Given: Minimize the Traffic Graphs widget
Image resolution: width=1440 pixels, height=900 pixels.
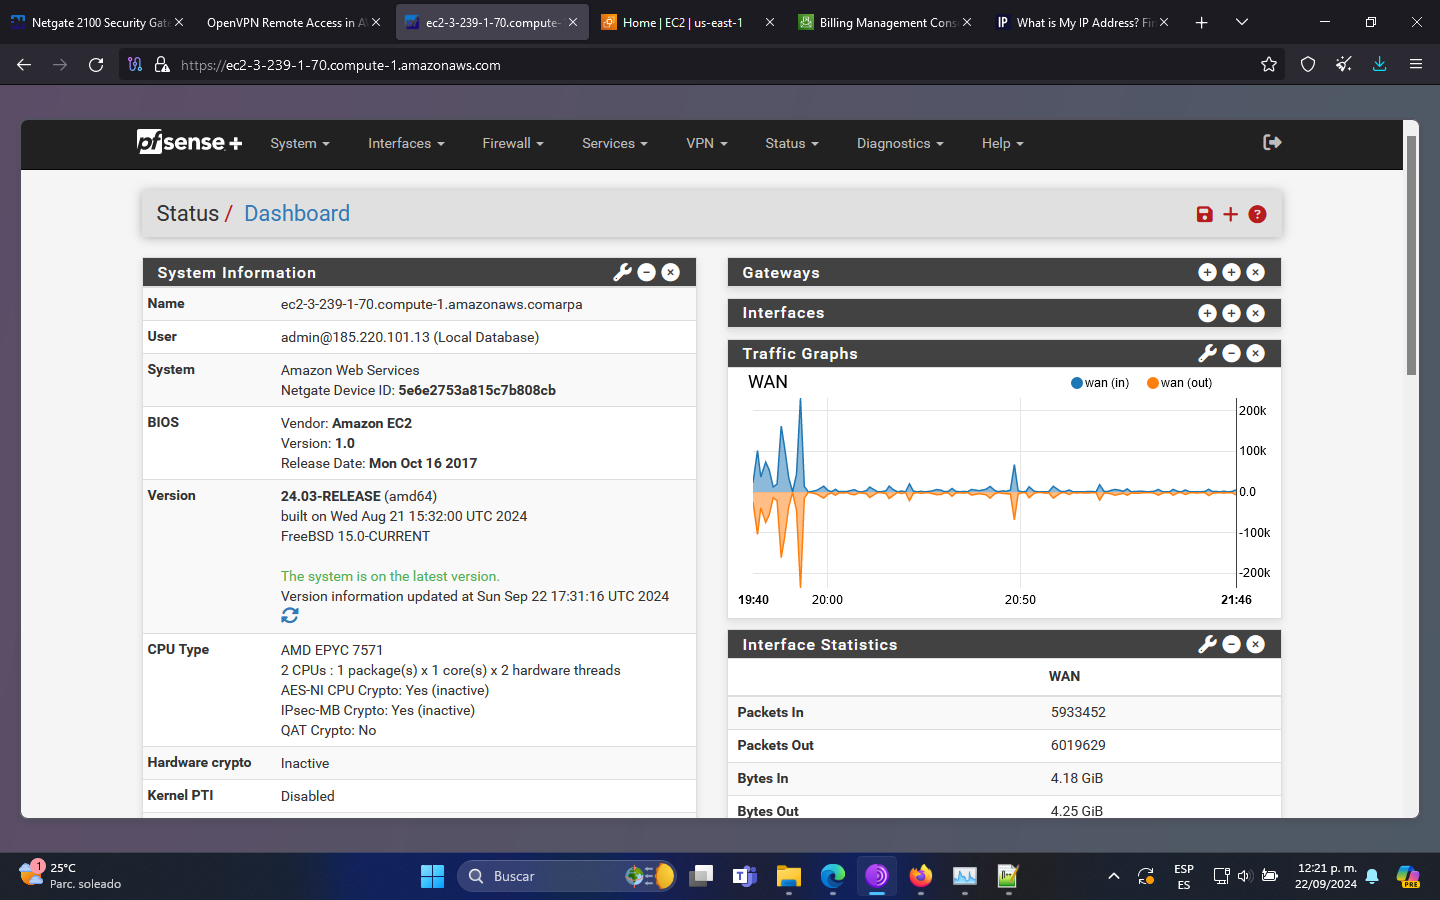Looking at the screenshot, I should pos(1232,353).
